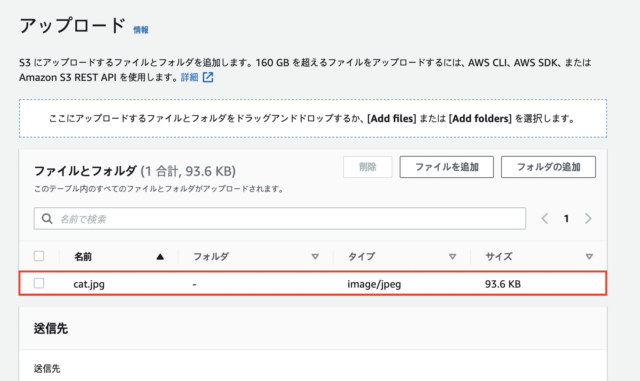Sort by サイズ column arrow
Screen dimensions: 640x381
589,257
